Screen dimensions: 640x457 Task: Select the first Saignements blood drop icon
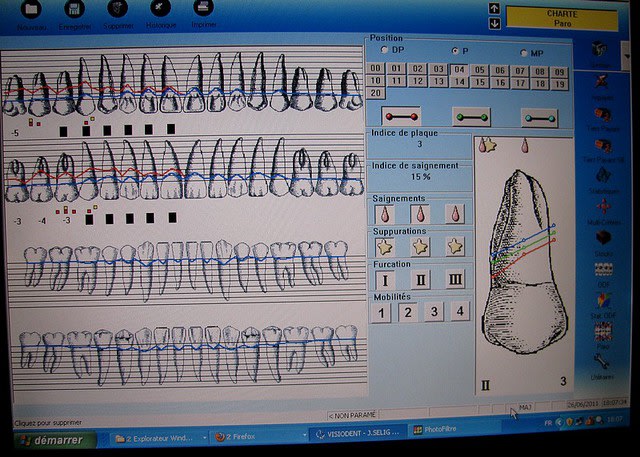[385, 213]
